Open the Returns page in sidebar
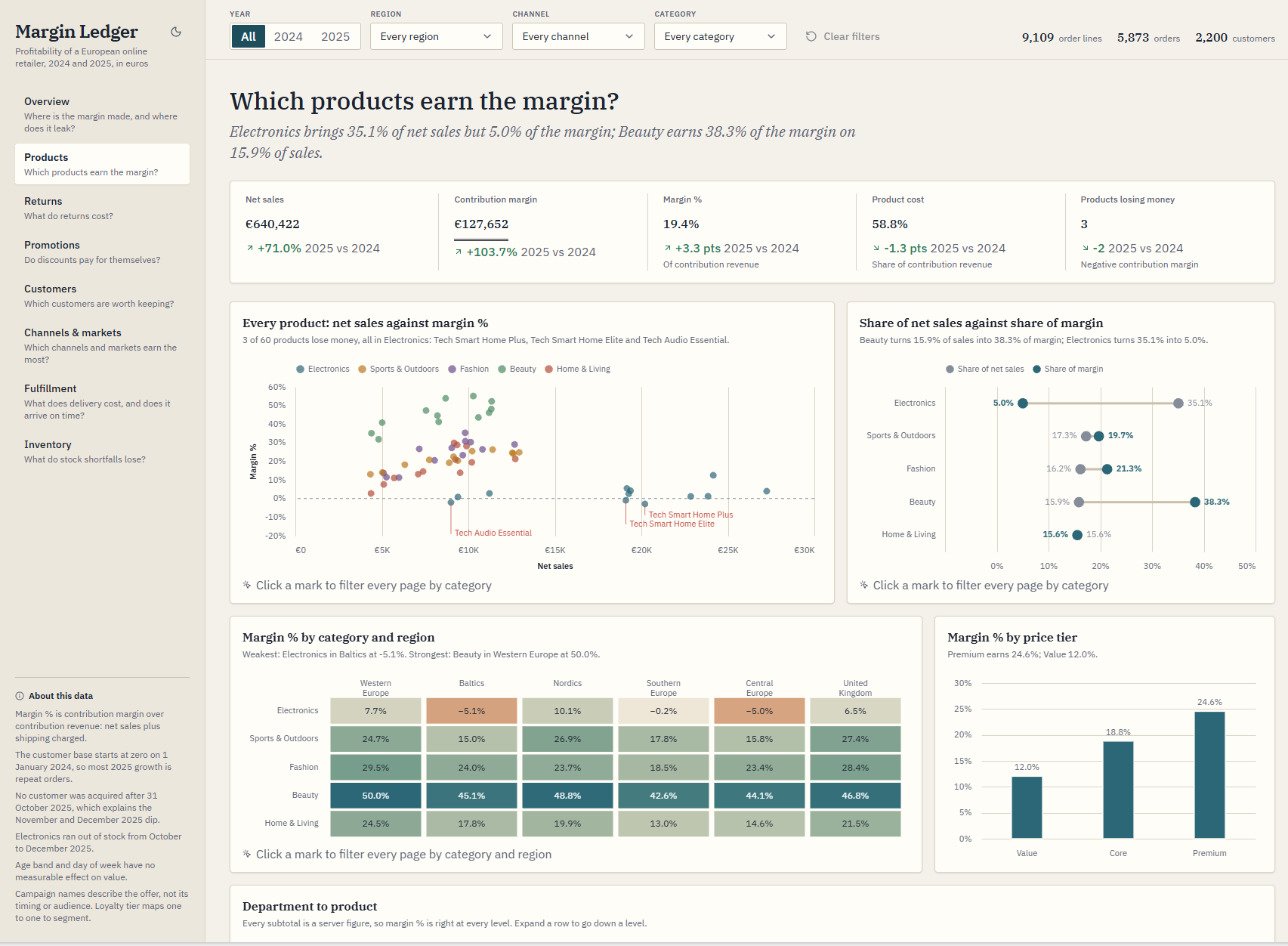 tap(102, 208)
